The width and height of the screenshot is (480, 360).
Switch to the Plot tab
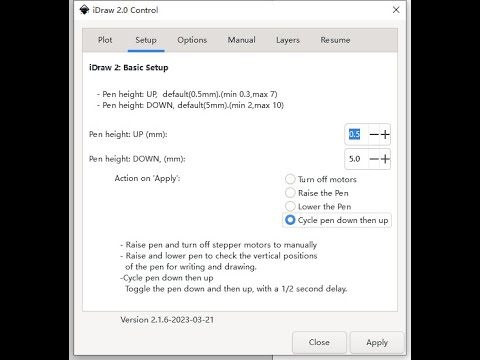[105, 40]
